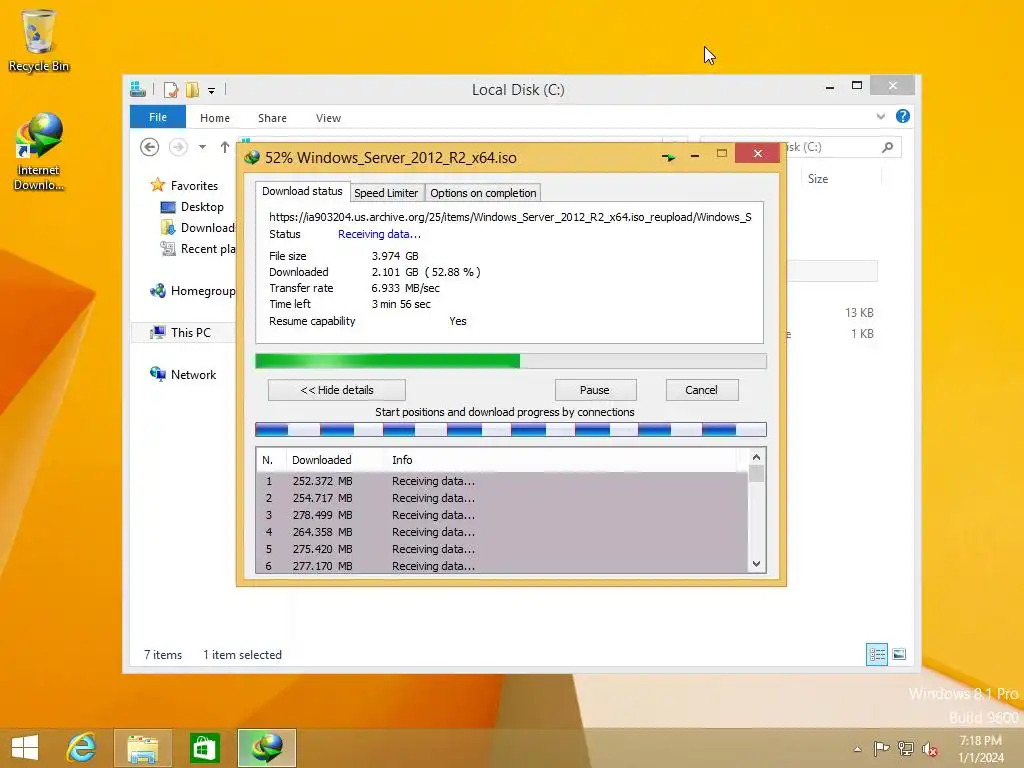1024x768 pixels.
Task: Click the Info column header
Action: tap(562, 460)
